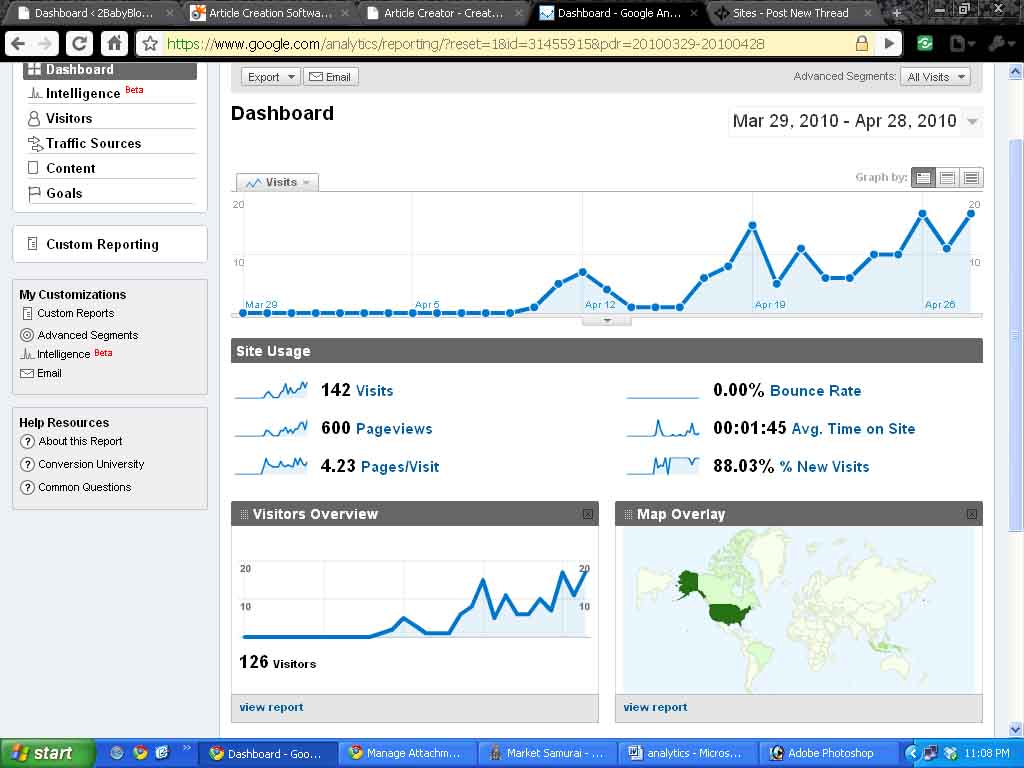This screenshot has height=768, width=1024.
Task: Close the Map Overlay widget
Action: click(972, 514)
